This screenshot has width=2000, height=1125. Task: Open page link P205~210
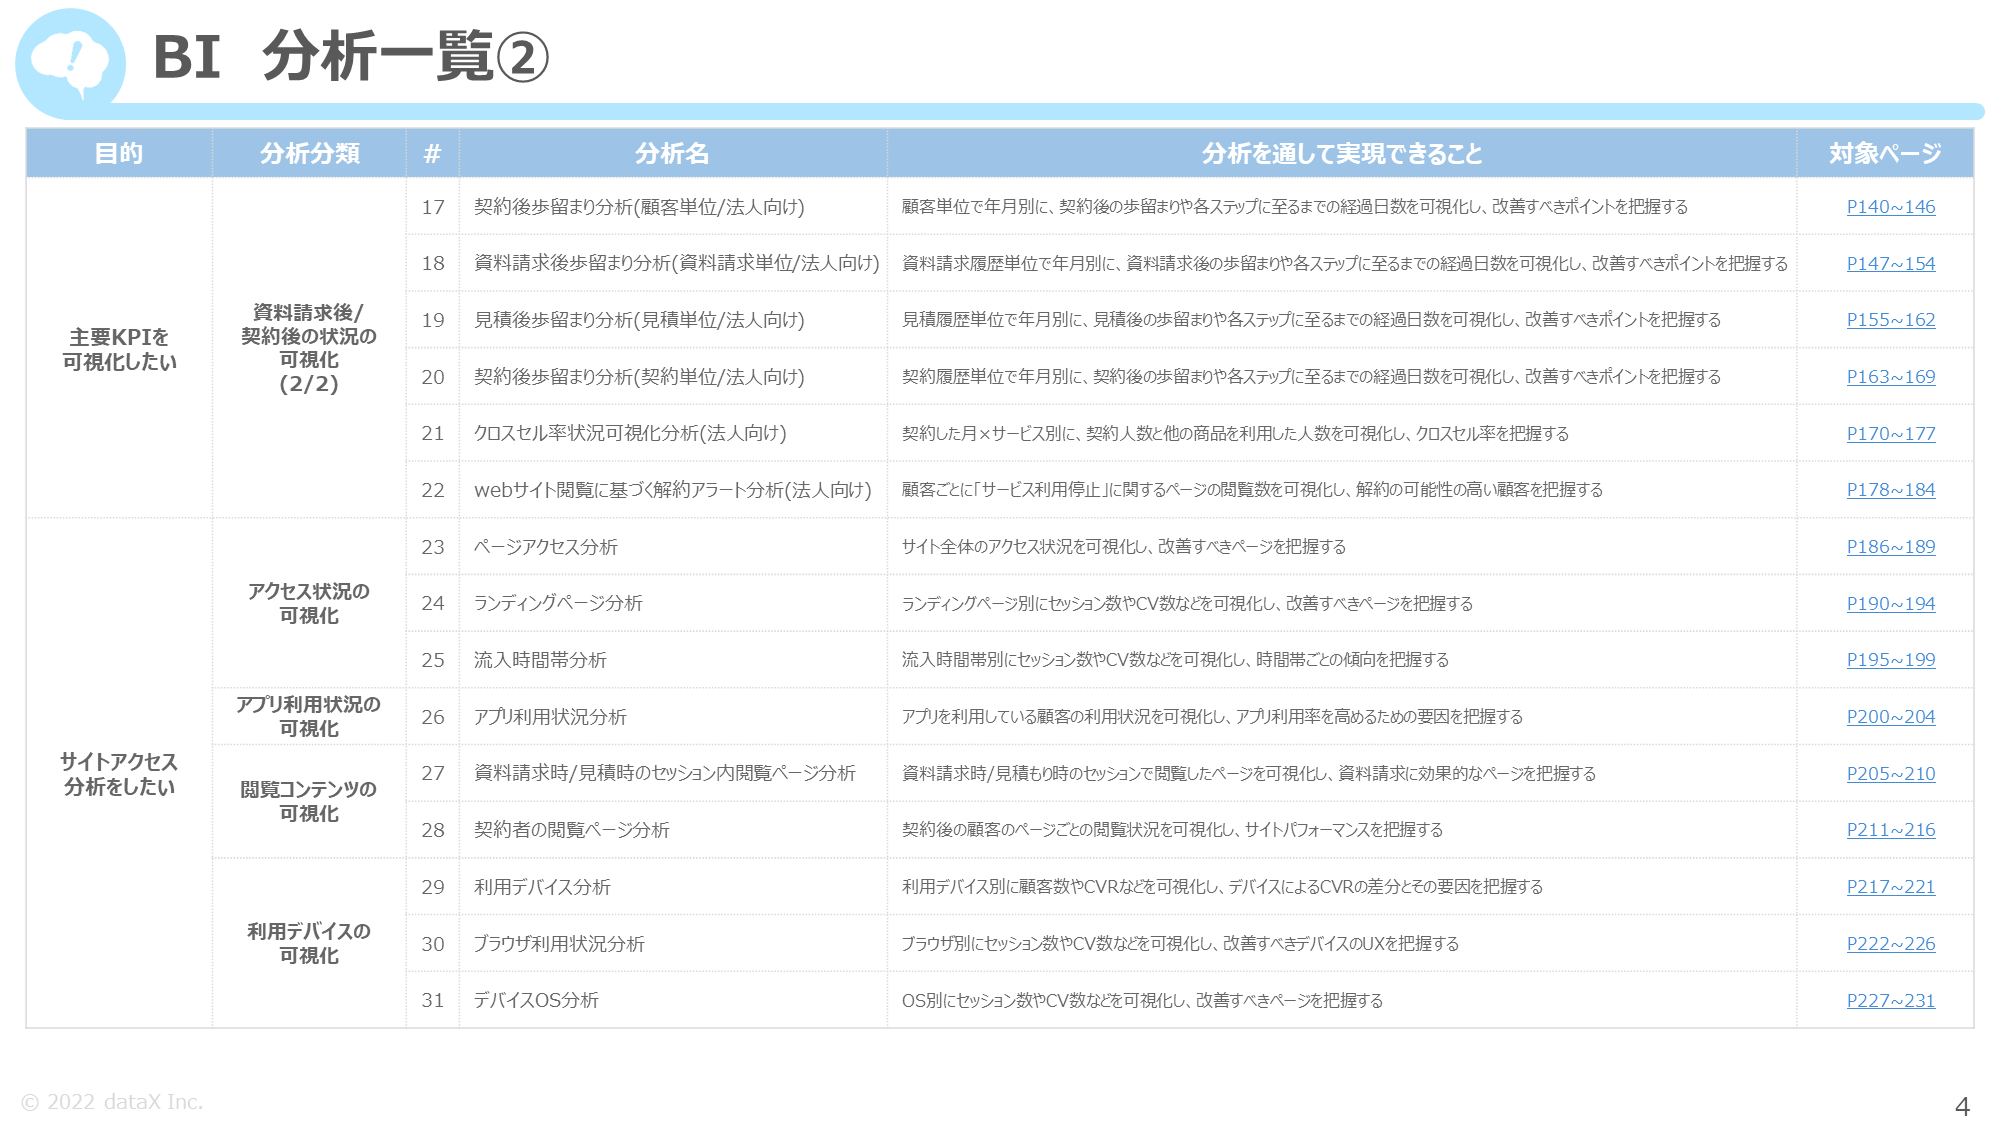coord(1890,774)
